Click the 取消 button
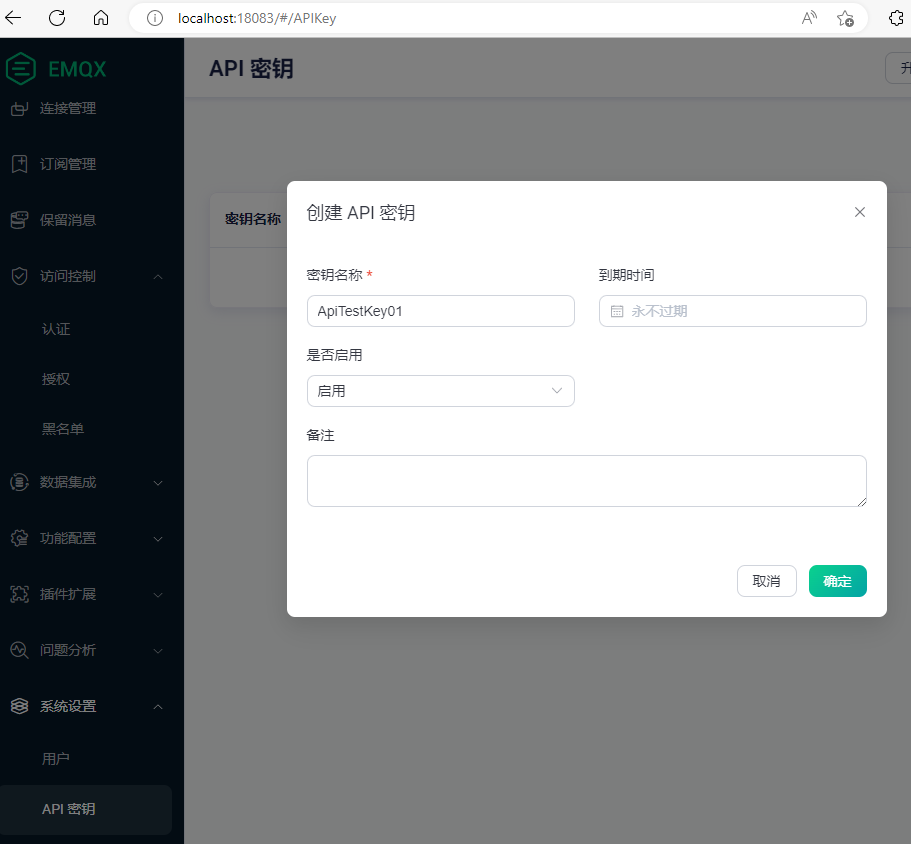This screenshot has width=911, height=844. click(766, 581)
